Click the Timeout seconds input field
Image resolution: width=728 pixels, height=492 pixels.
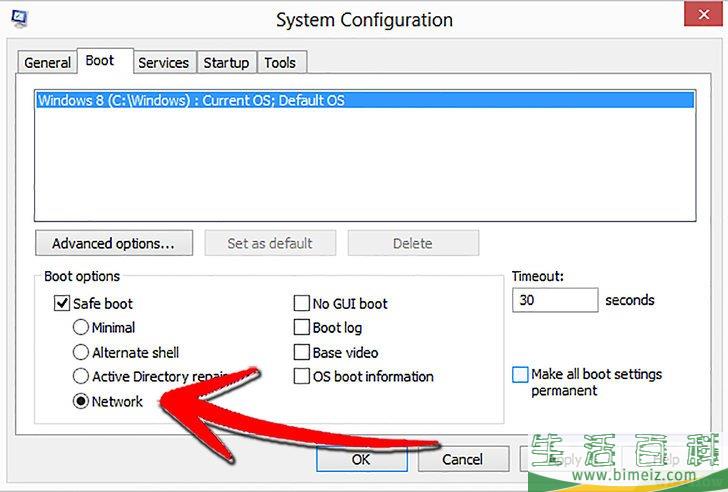pos(555,300)
